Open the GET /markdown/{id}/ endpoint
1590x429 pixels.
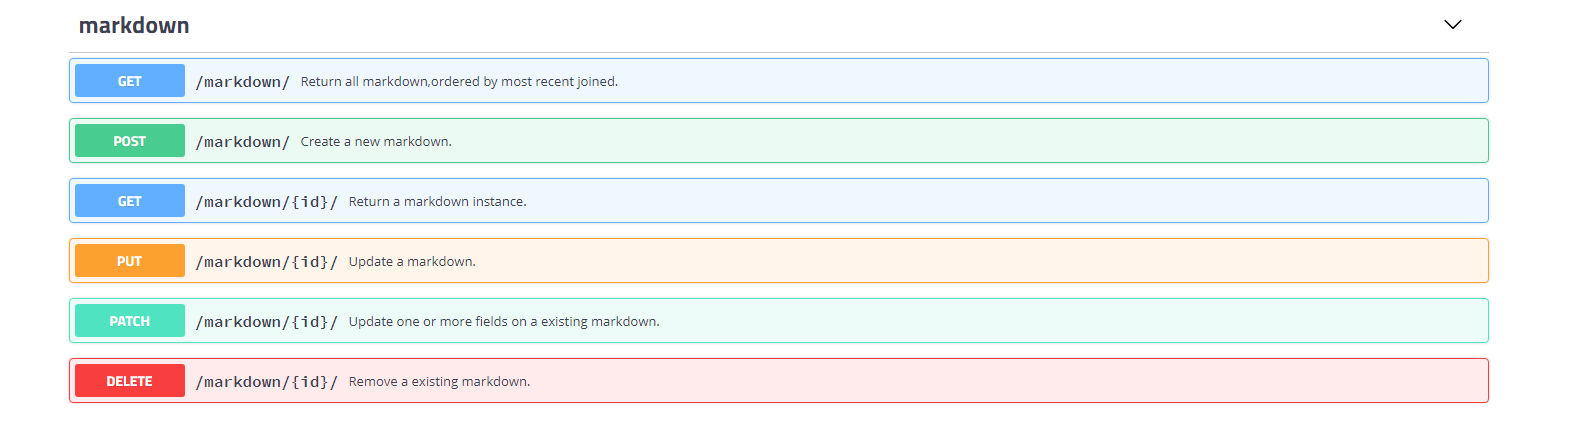click(x=779, y=201)
